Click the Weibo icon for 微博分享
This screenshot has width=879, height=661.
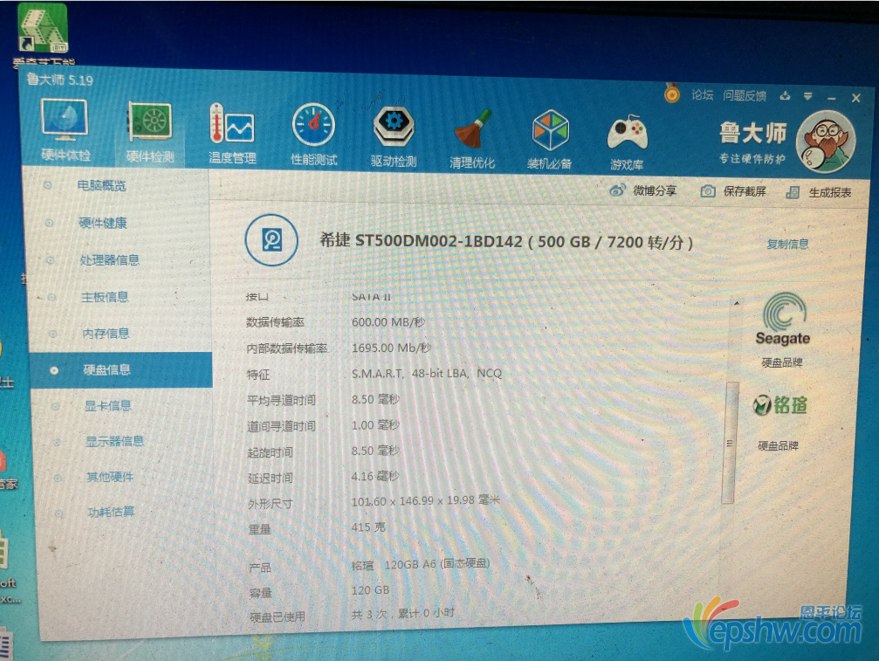pos(617,191)
